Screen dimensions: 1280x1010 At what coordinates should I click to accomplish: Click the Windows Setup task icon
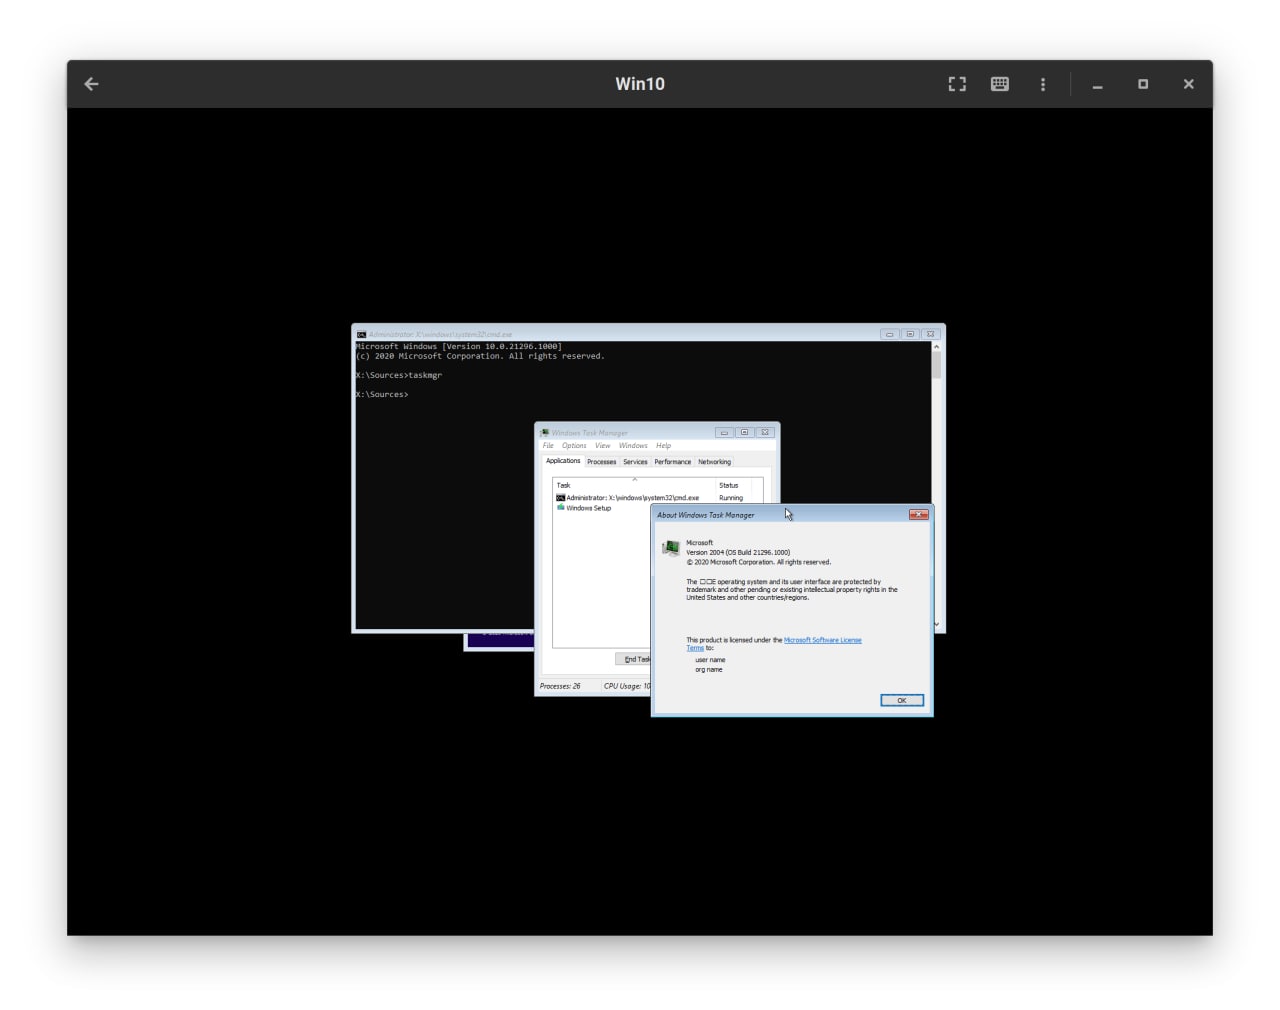(x=560, y=508)
